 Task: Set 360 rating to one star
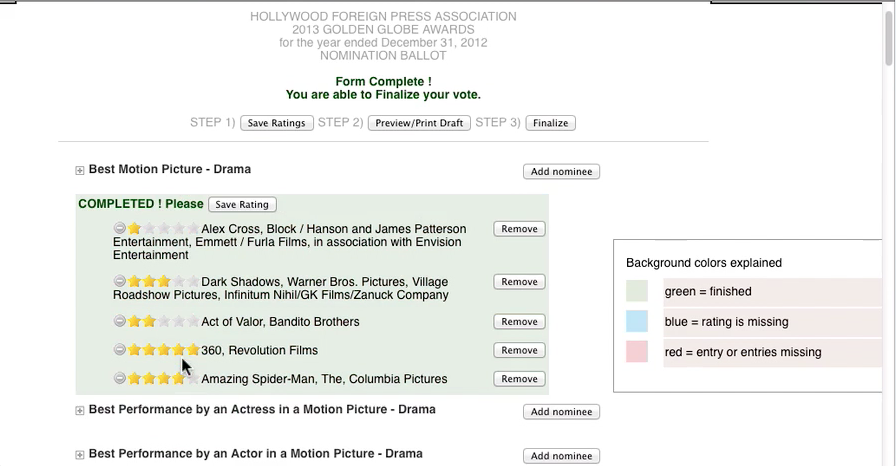click(134, 350)
